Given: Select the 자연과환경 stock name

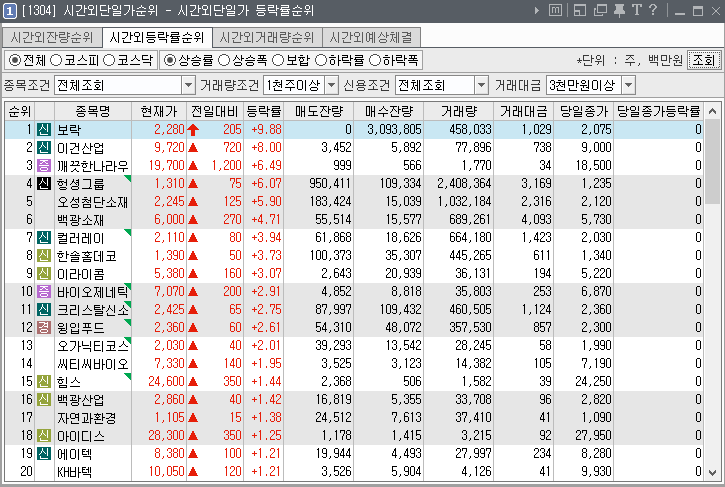Looking at the screenshot, I should pyautogui.click(x=86, y=418).
